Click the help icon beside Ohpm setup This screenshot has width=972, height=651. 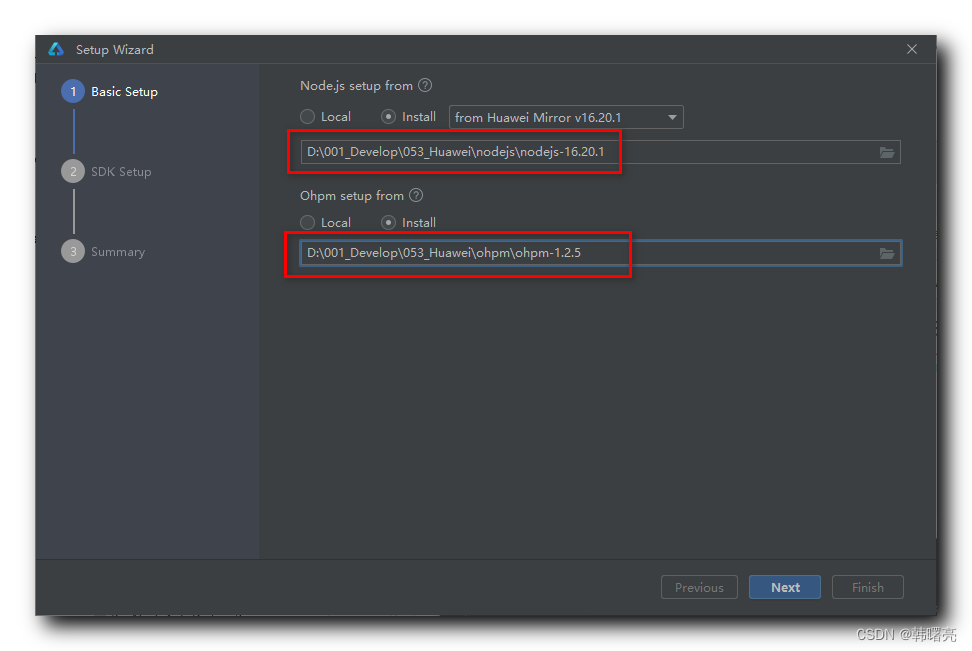coord(416,196)
